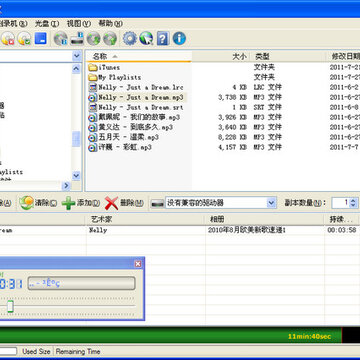Open the 光盘 menu
The width and height of the screenshot is (360, 360).
[x=47, y=24]
